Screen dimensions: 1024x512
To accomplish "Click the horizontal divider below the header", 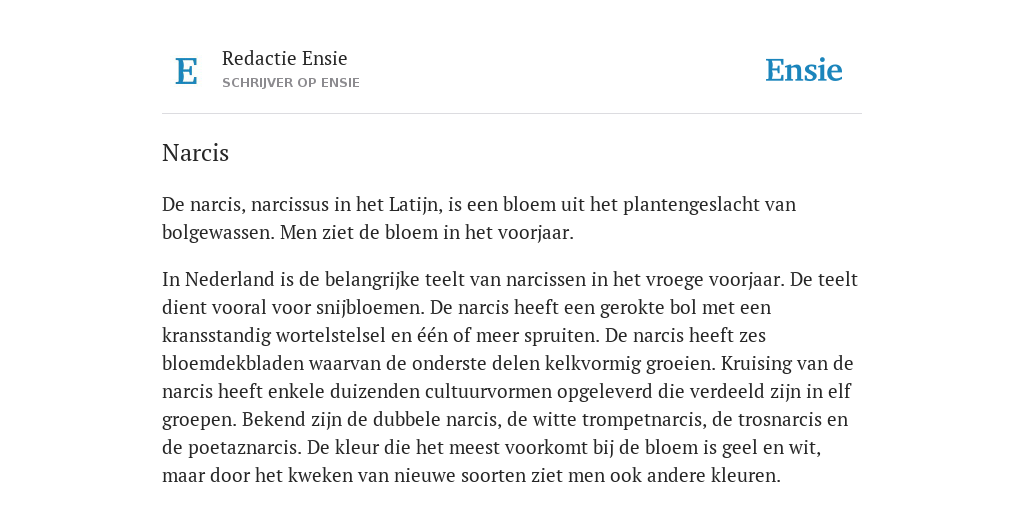I will click(x=512, y=114).
